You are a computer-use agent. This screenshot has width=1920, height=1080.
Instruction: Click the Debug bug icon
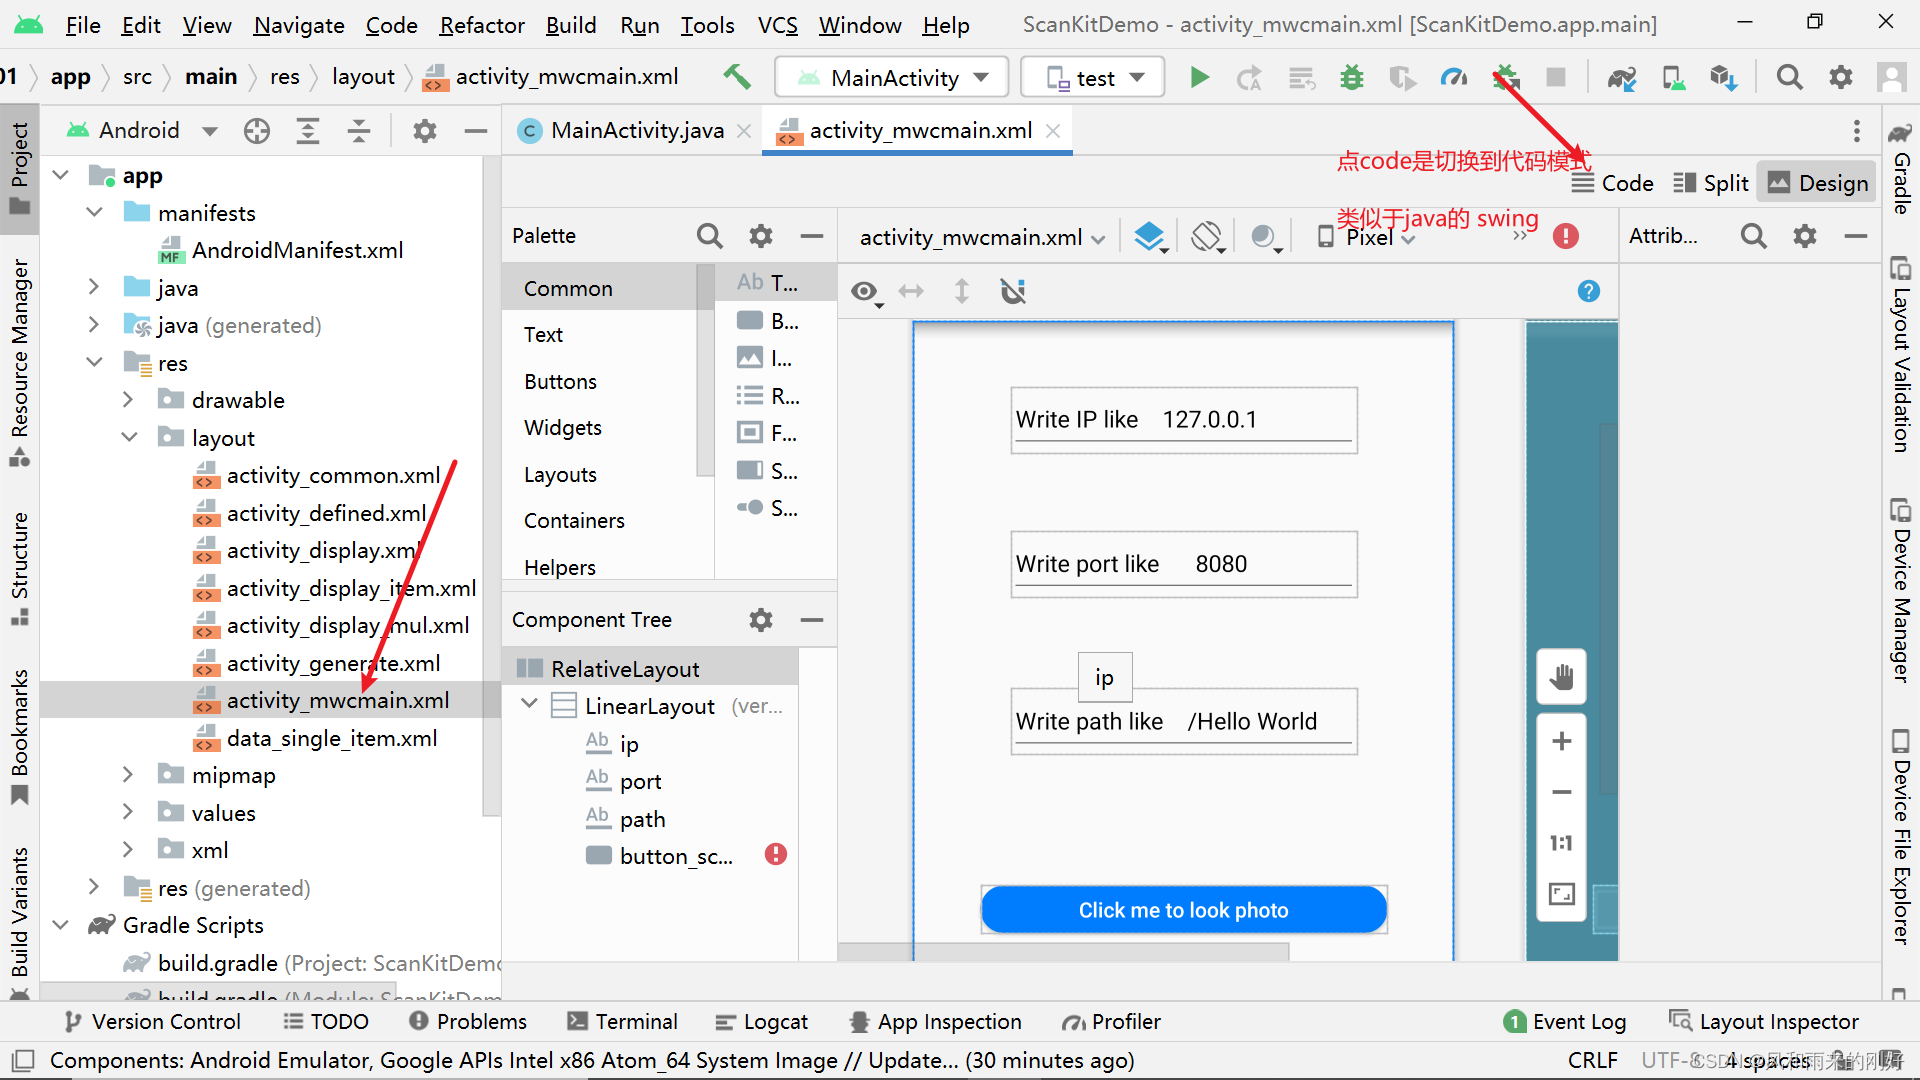1352,77
